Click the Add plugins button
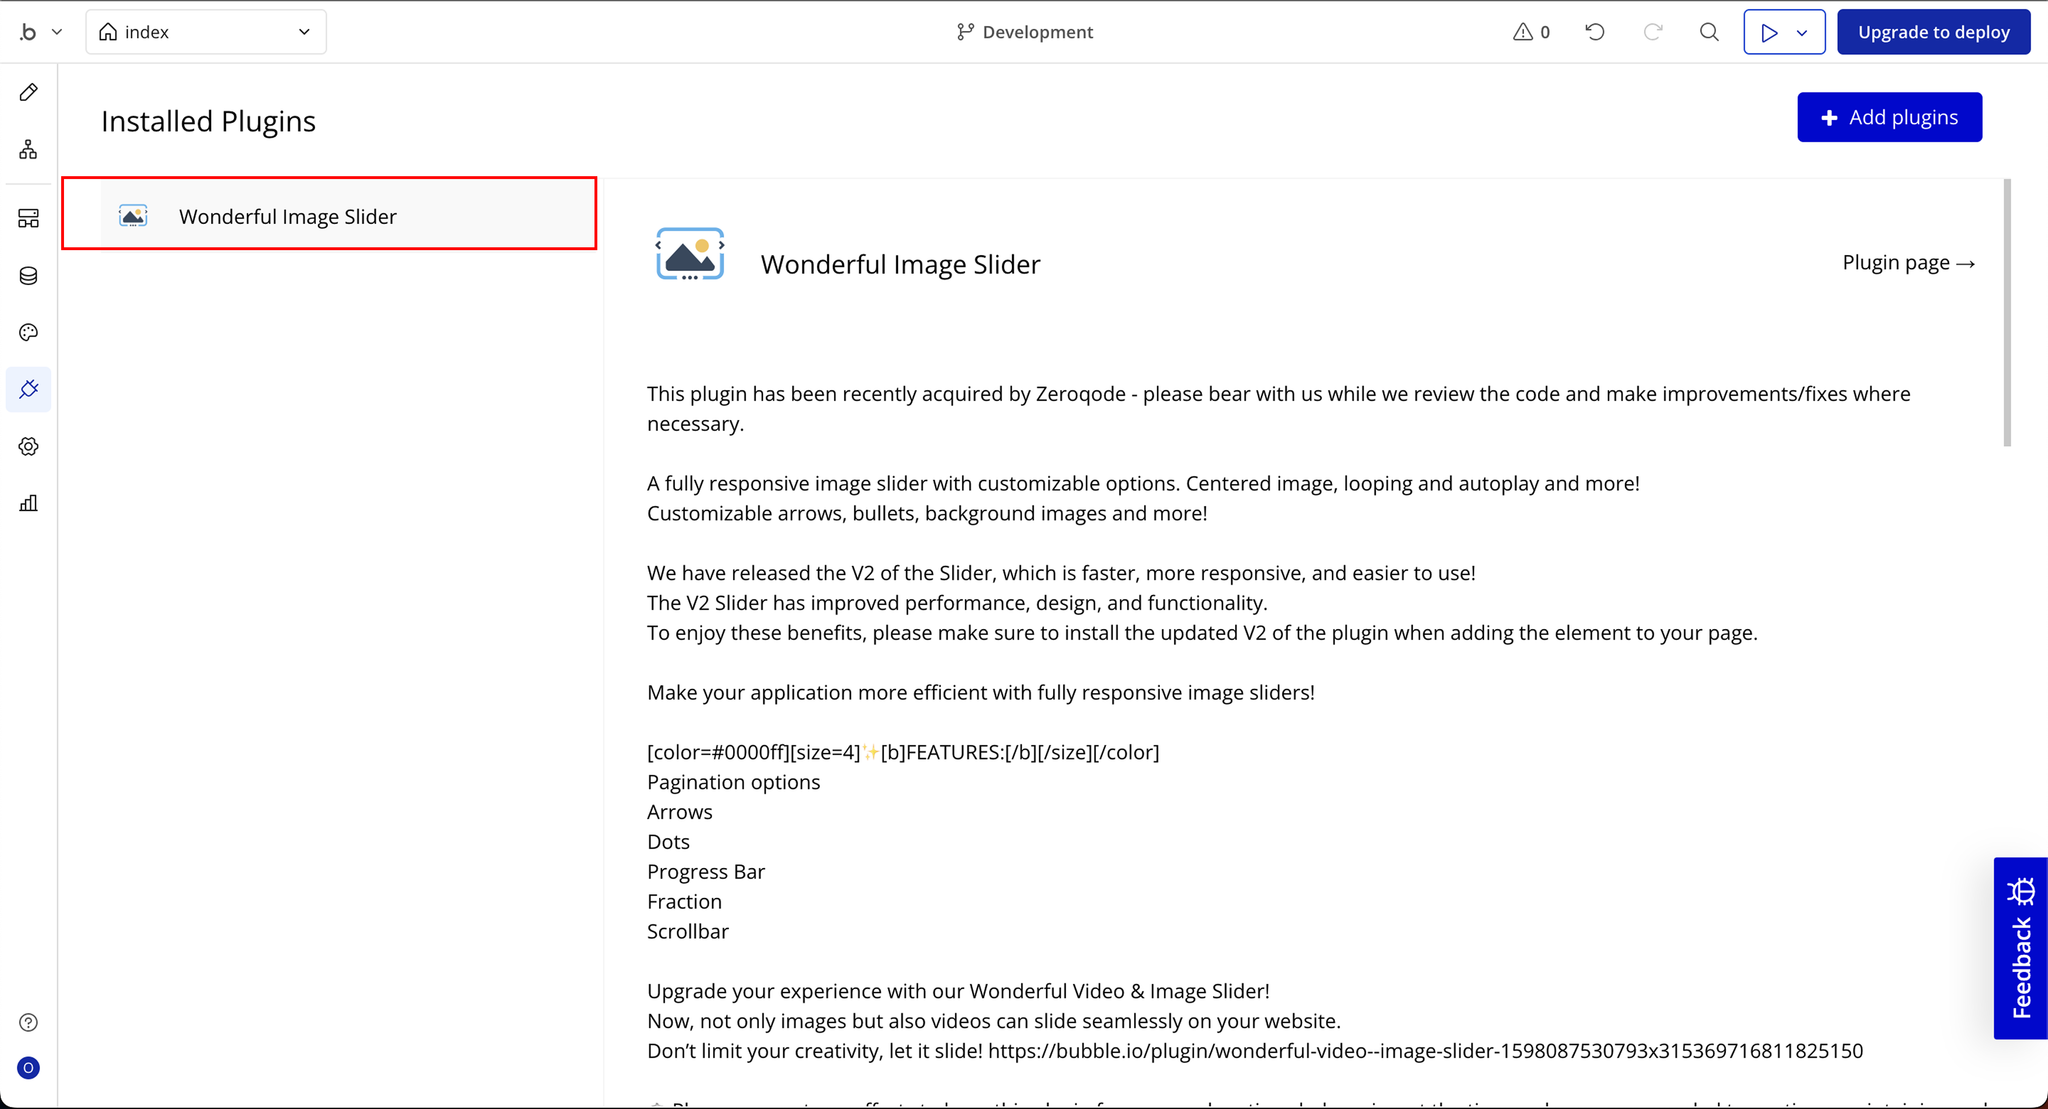This screenshot has height=1109, width=2048. (x=1889, y=117)
